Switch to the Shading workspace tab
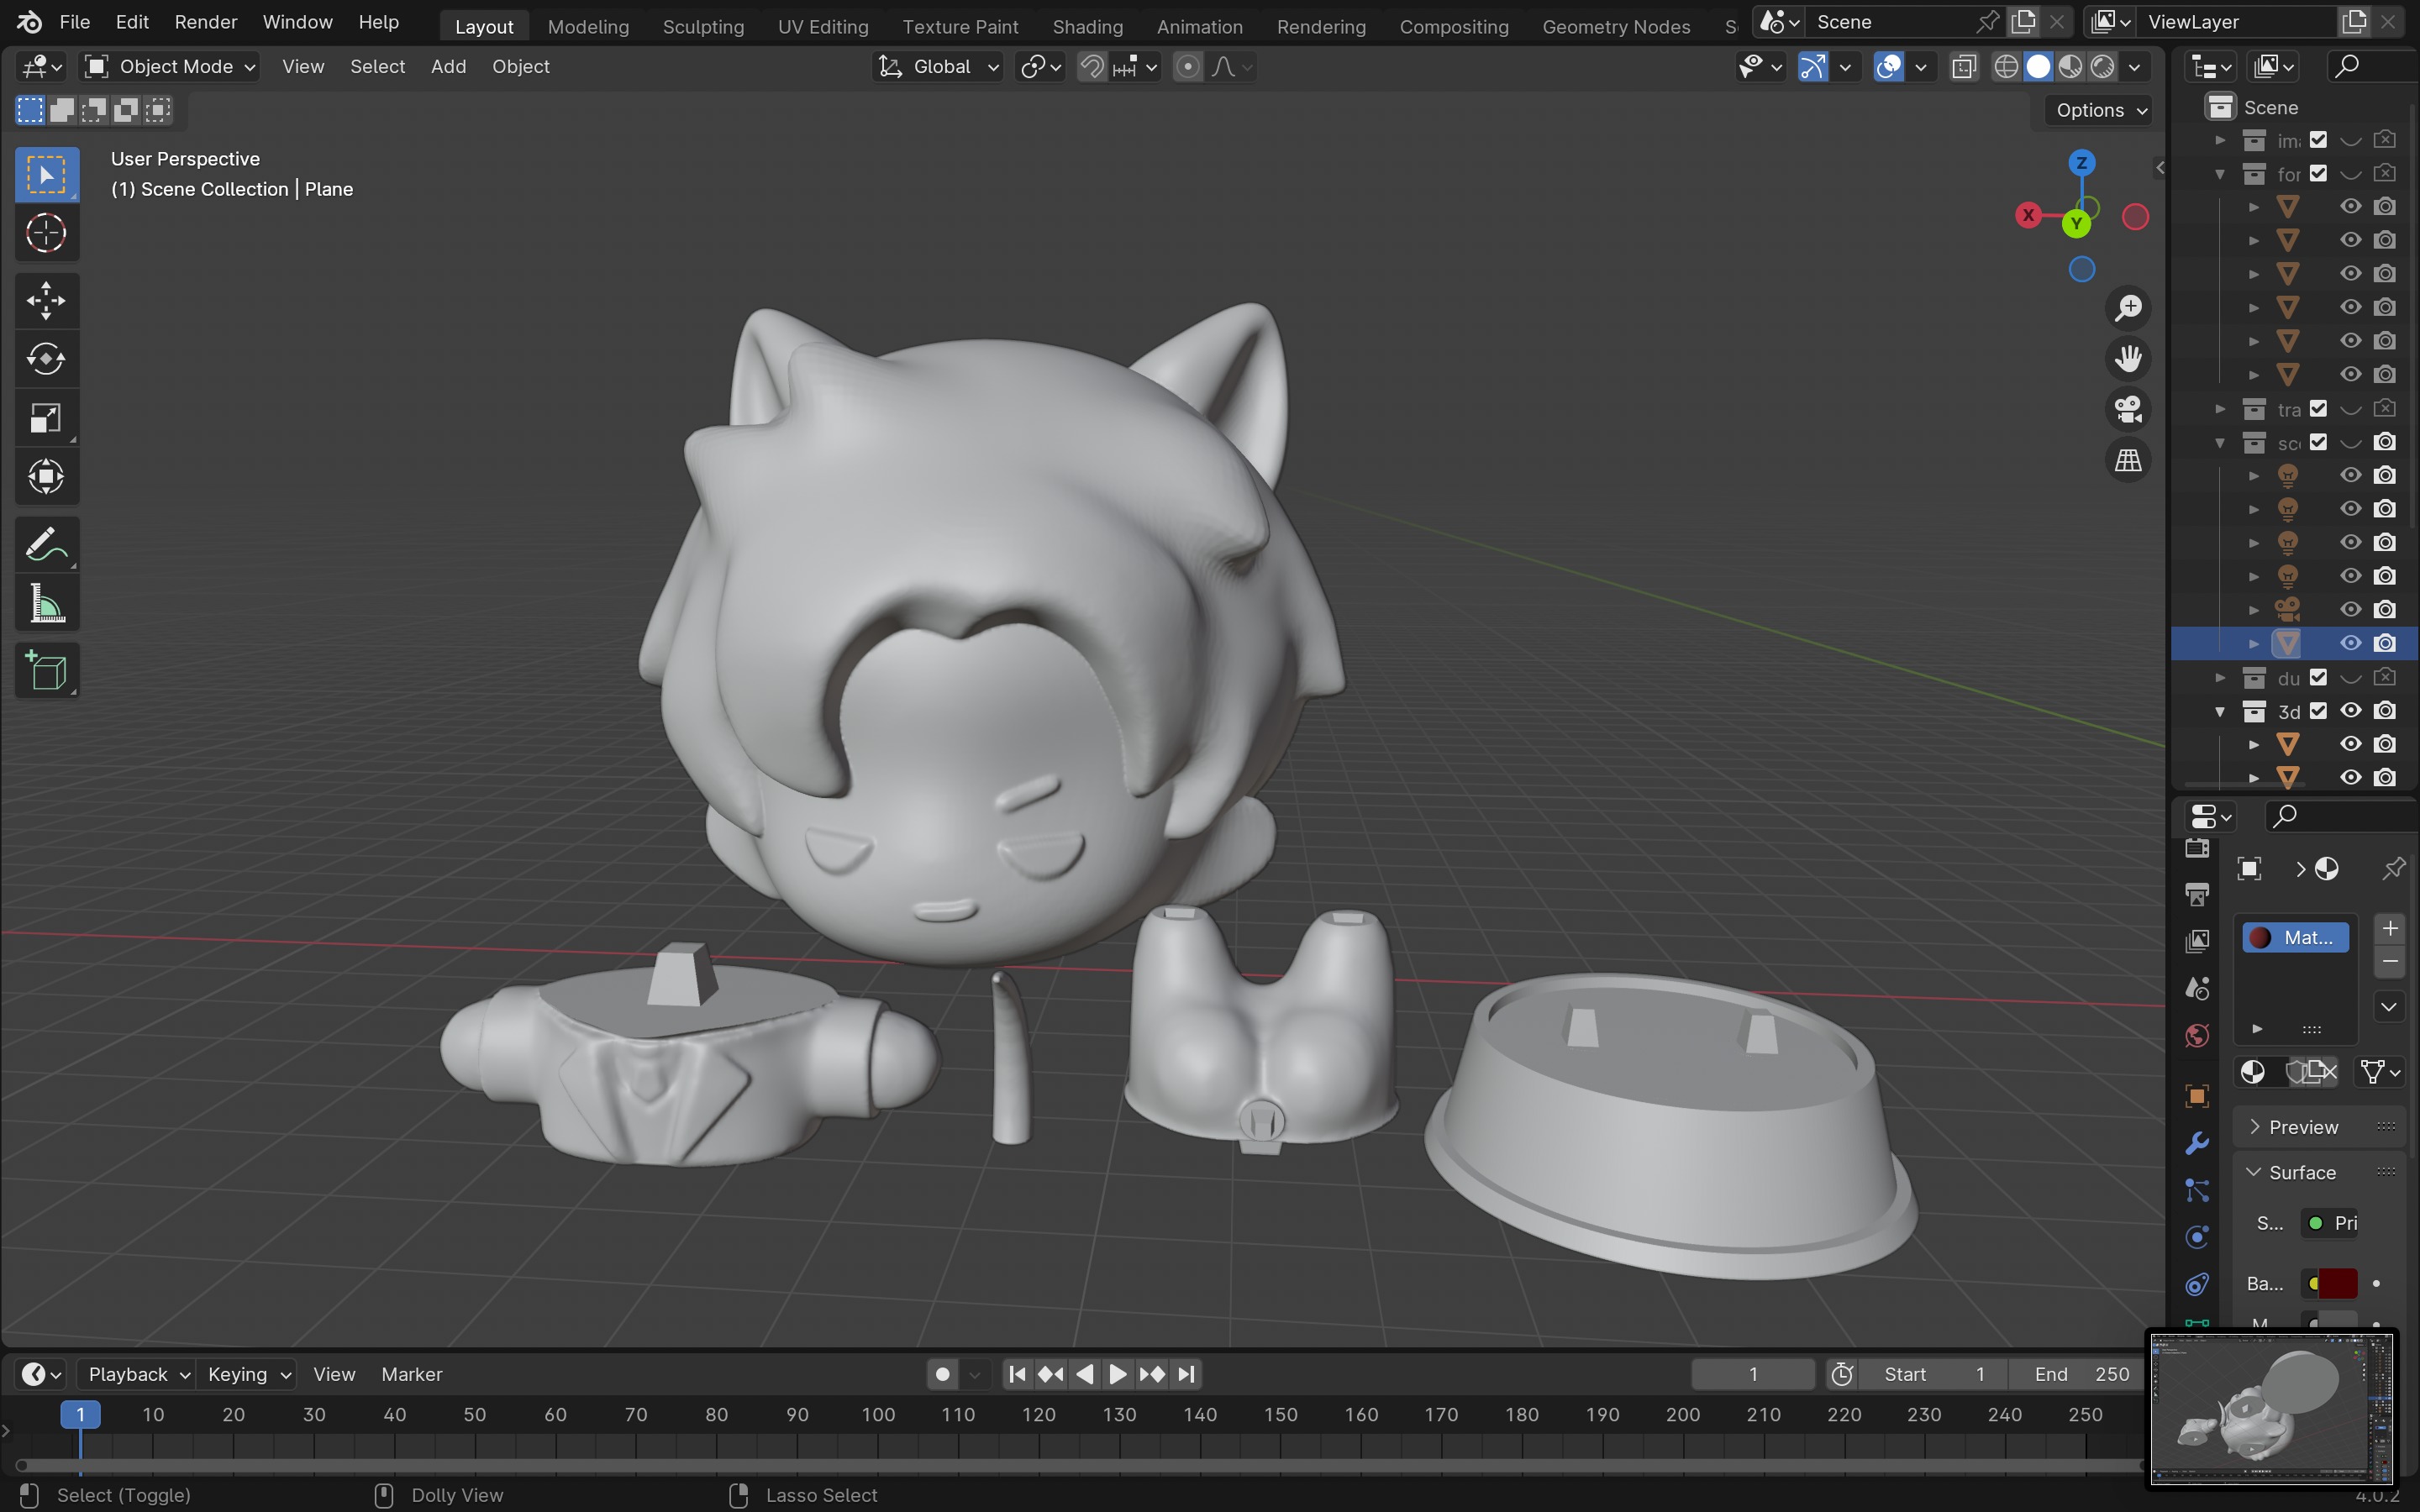 (1087, 26)
